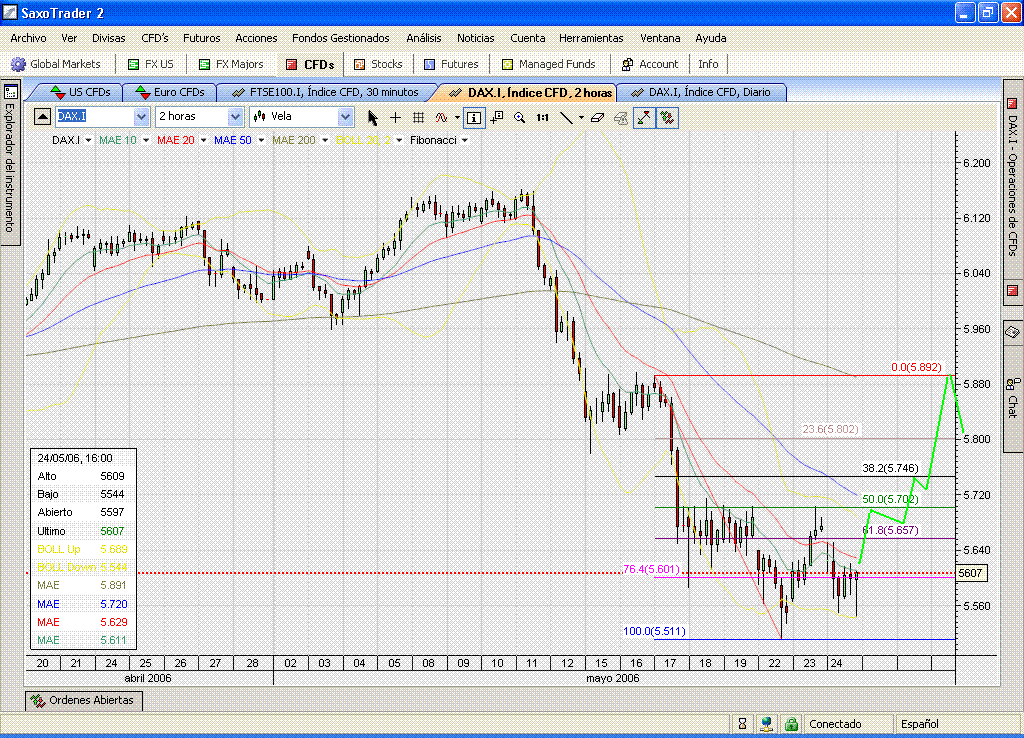Screen dimensions: 1024x738
Task: Switch to US CFDs tab
Action: click(80, 92)
